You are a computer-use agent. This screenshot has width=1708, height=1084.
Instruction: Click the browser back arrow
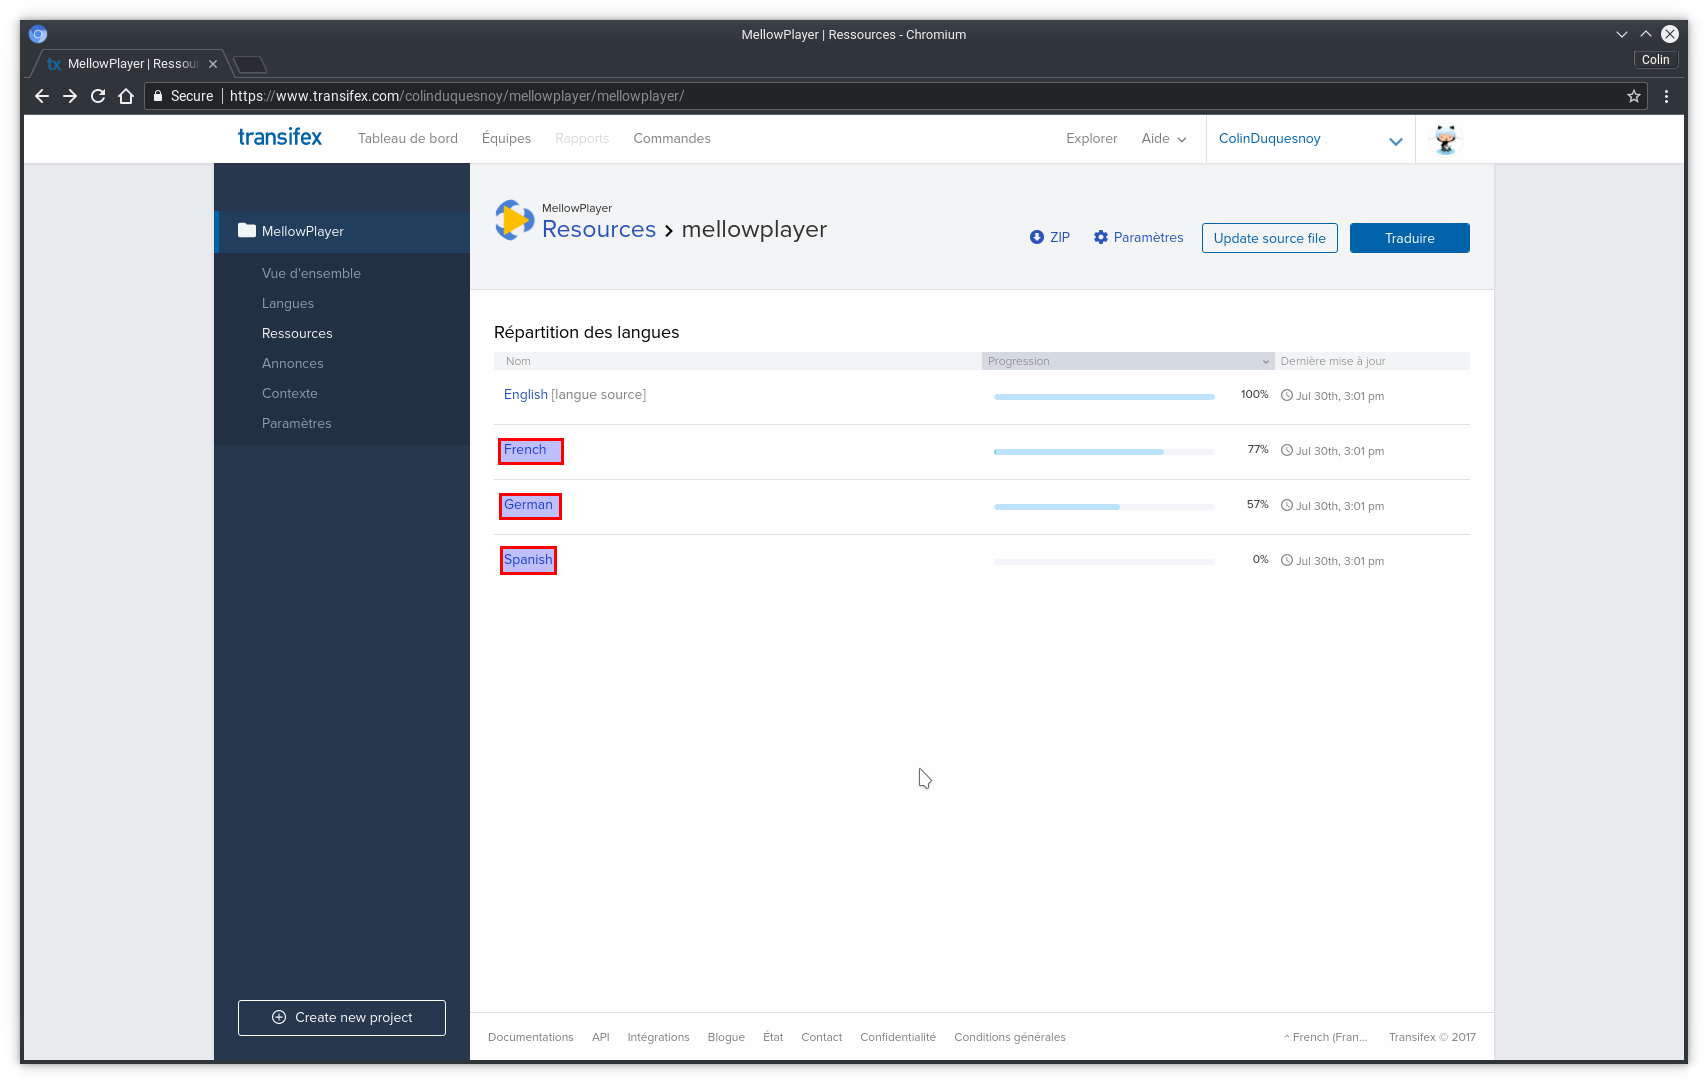coord(41,96)
